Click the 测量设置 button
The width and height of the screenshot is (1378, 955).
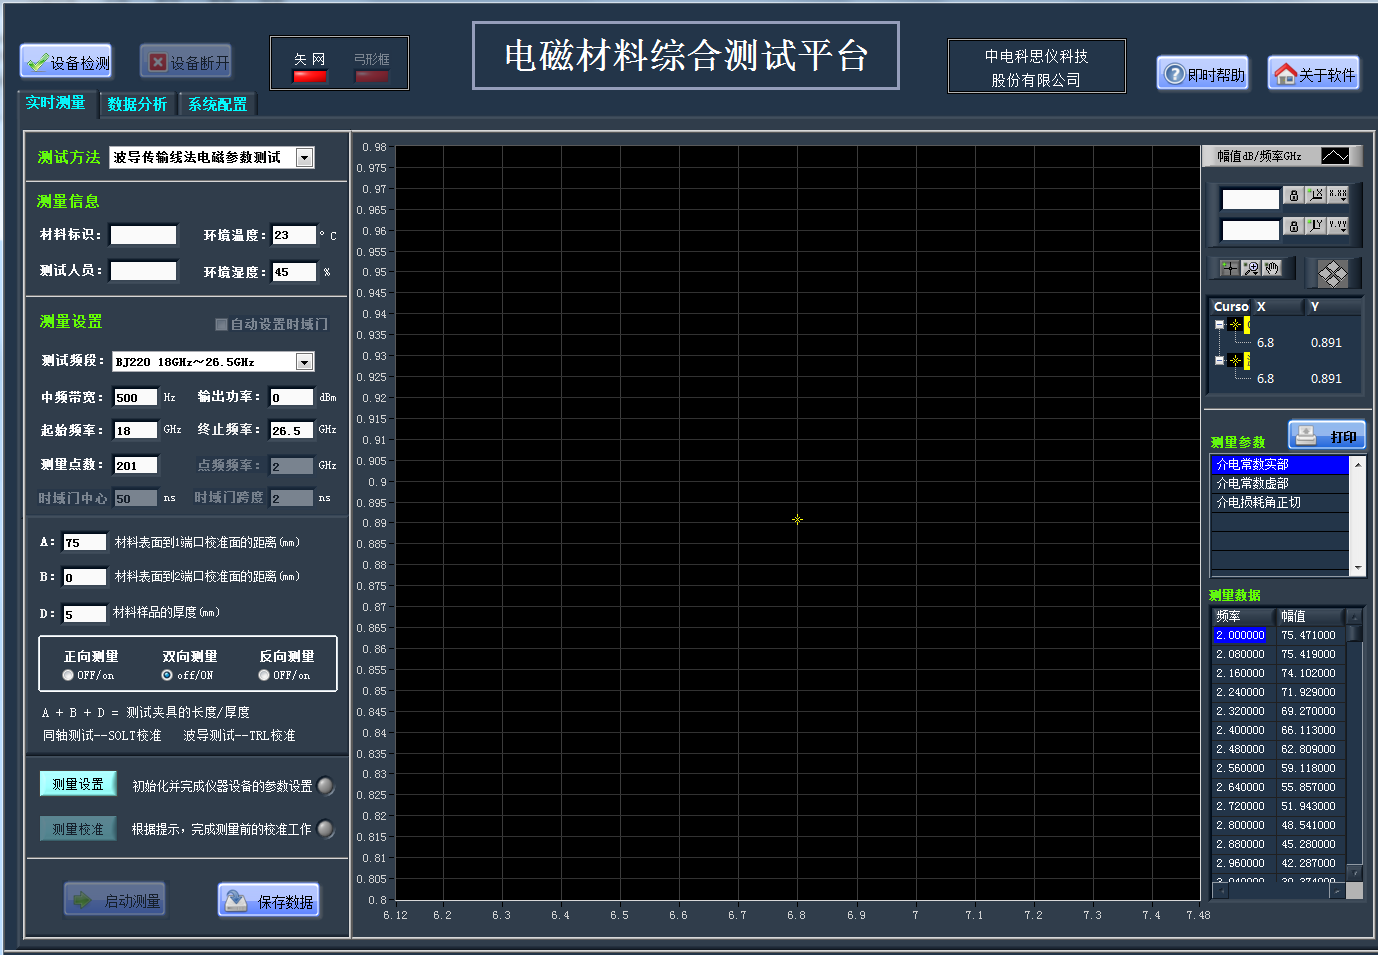pyautogui.click(x=78, y=784)
